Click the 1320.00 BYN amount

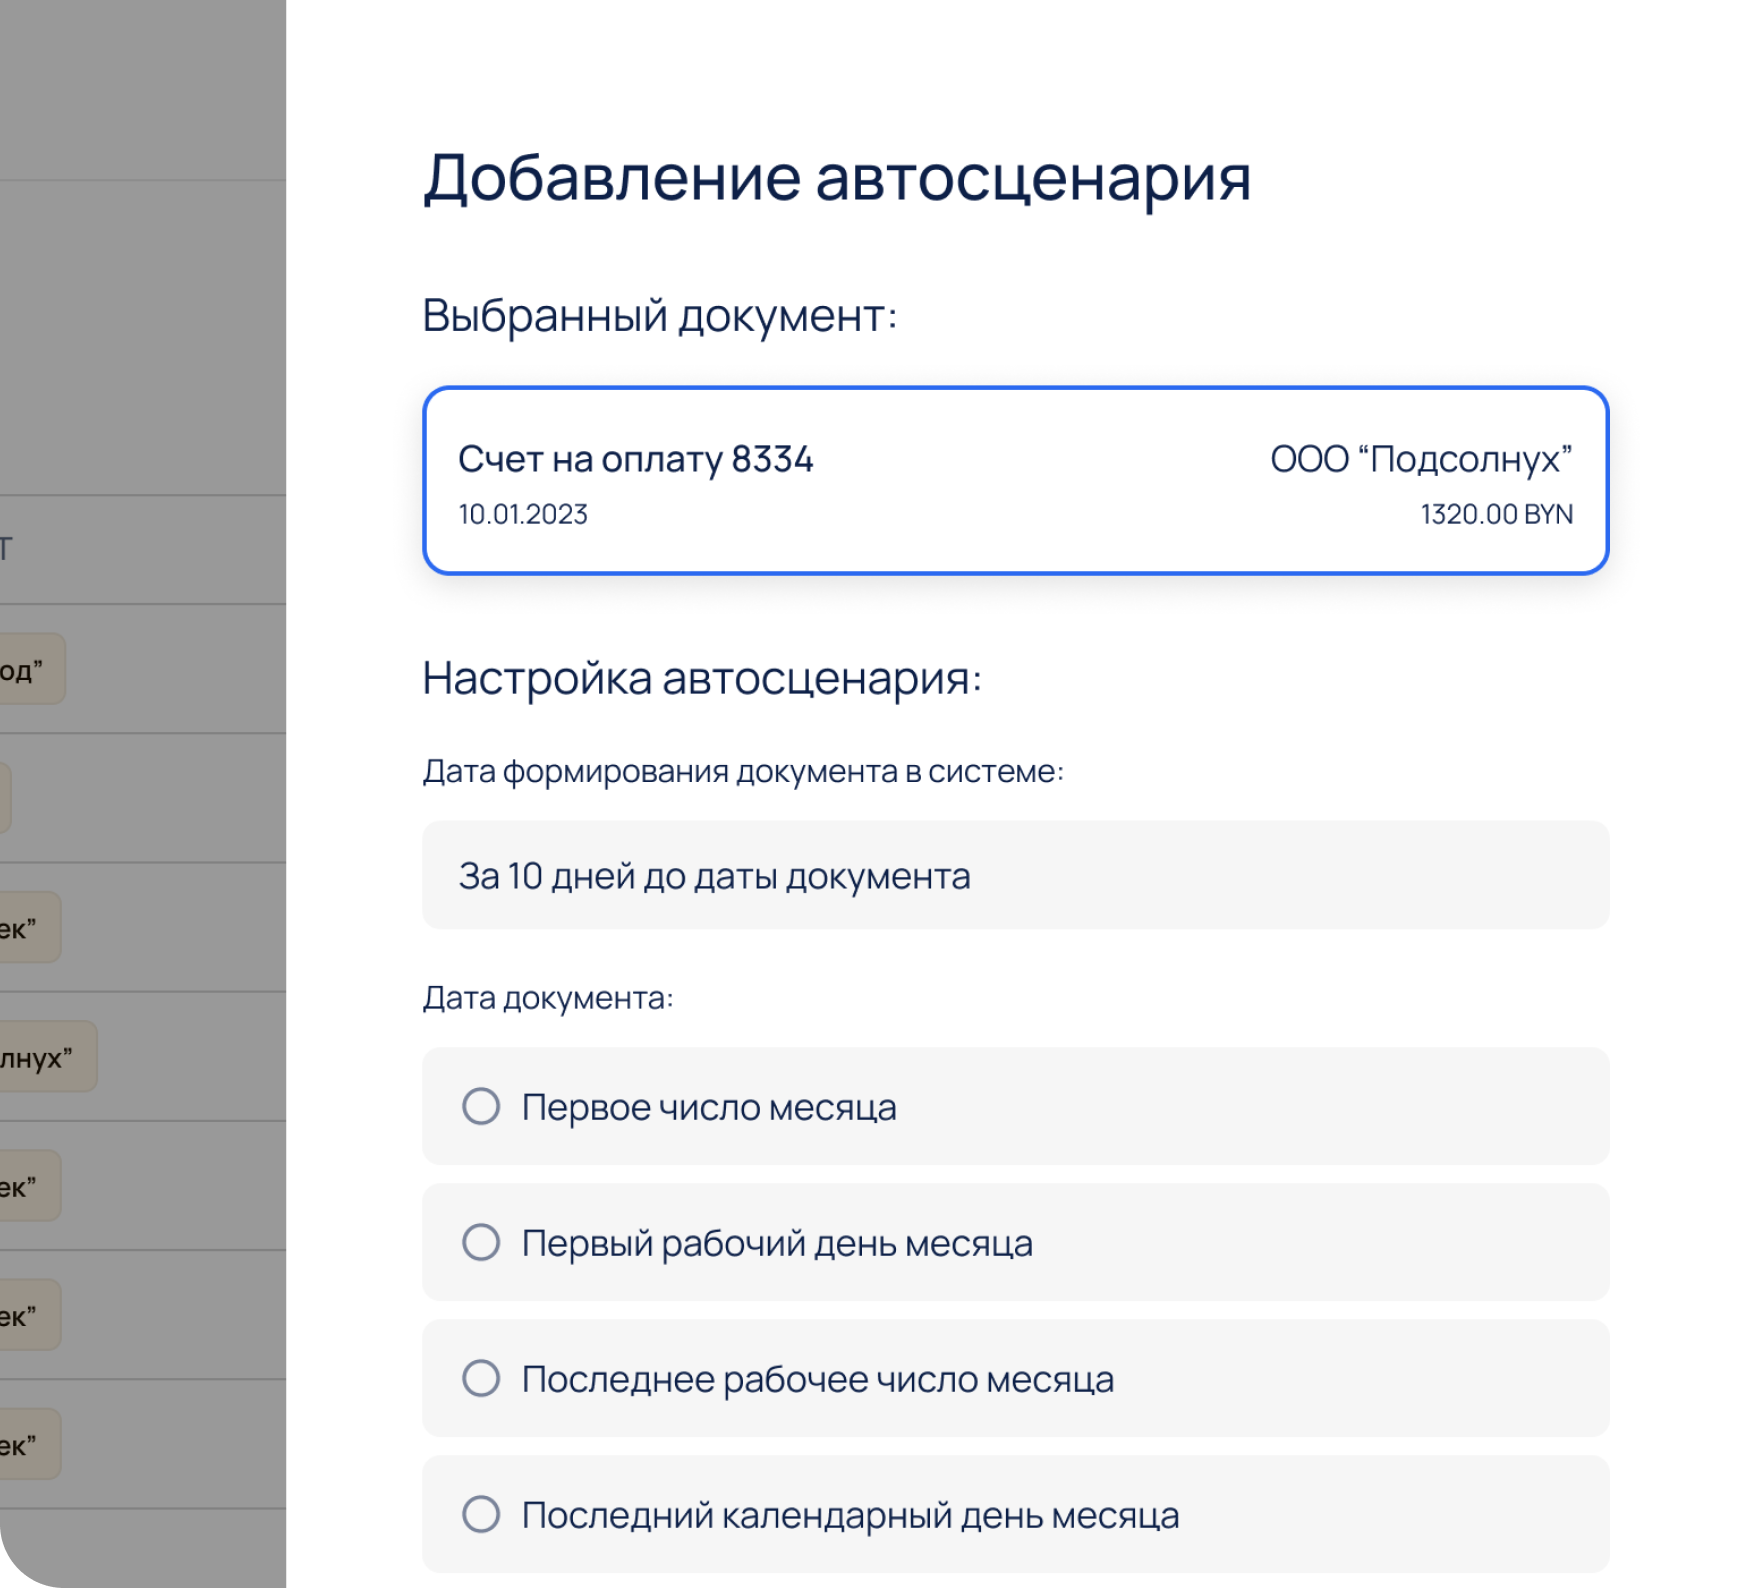pyautogui.click(x=1497, y=514)
